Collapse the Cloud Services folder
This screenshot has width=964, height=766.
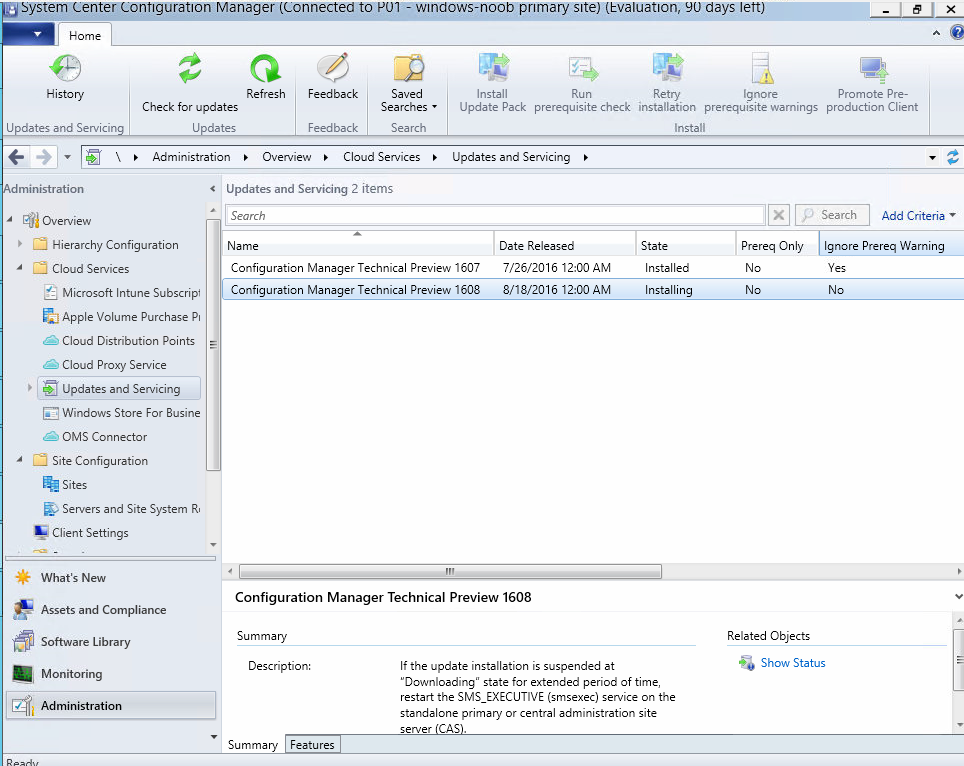point(20,268)
